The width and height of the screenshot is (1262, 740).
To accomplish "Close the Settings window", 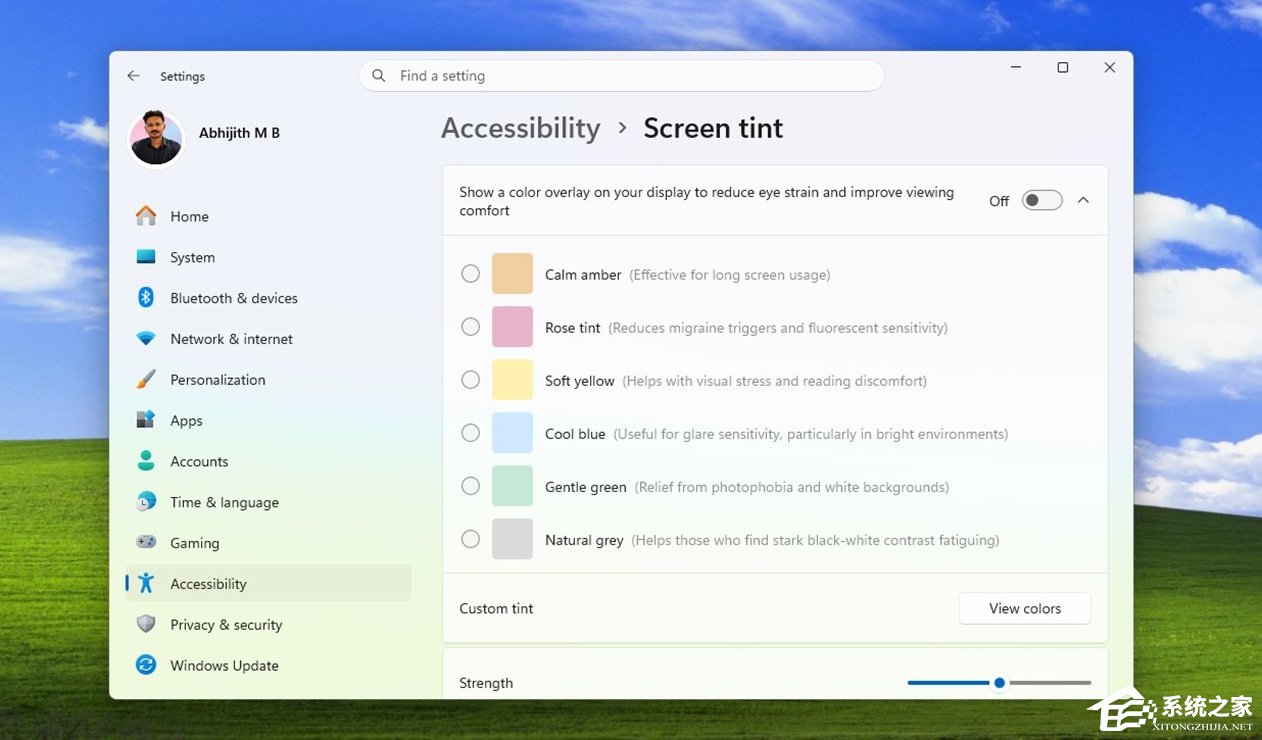I will coord(1110,67).
